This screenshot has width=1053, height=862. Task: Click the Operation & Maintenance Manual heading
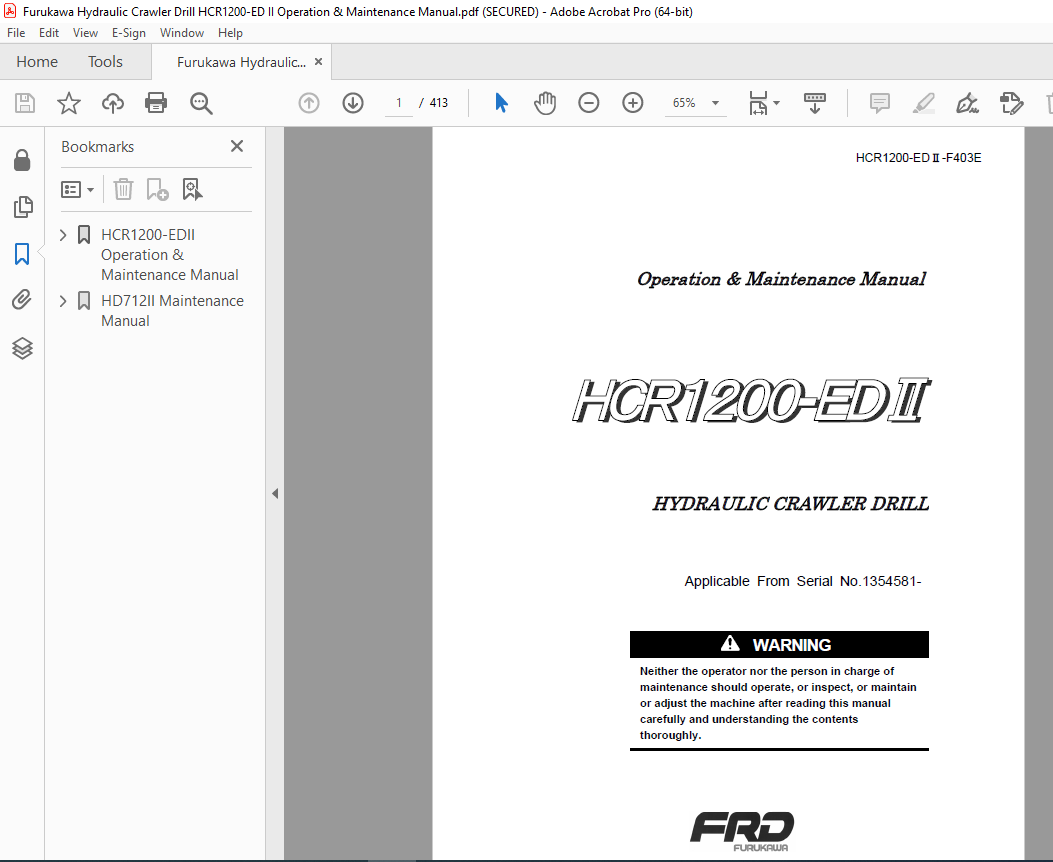[781, 279]
